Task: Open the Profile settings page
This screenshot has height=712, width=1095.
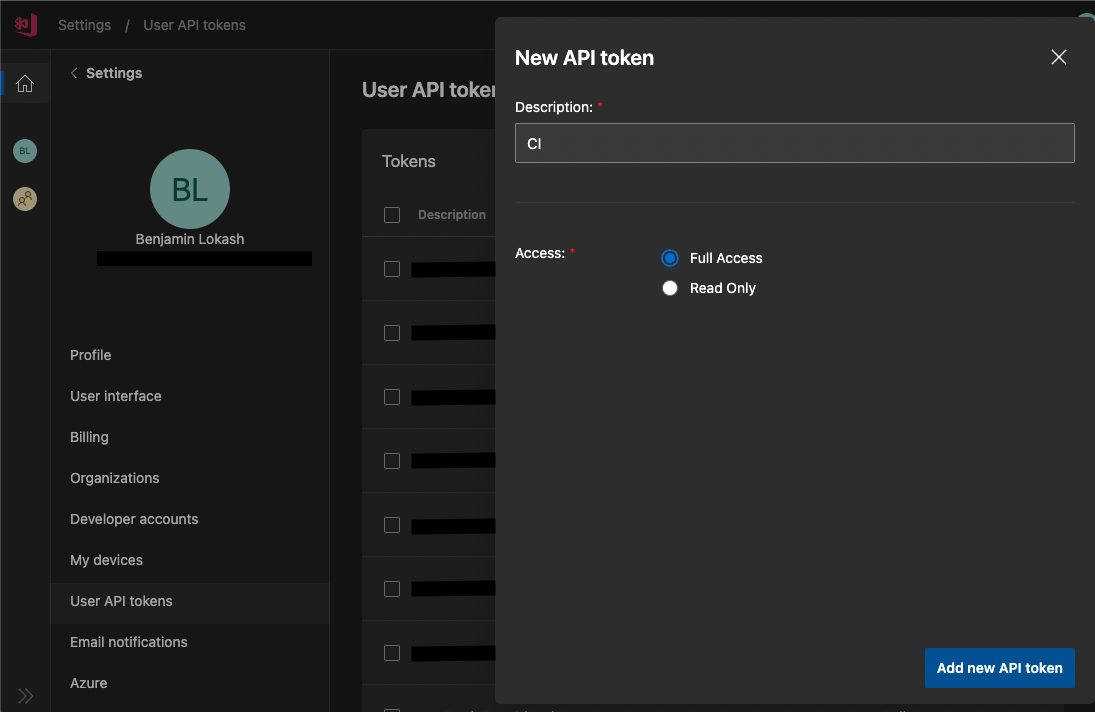Action: point(91,355)
